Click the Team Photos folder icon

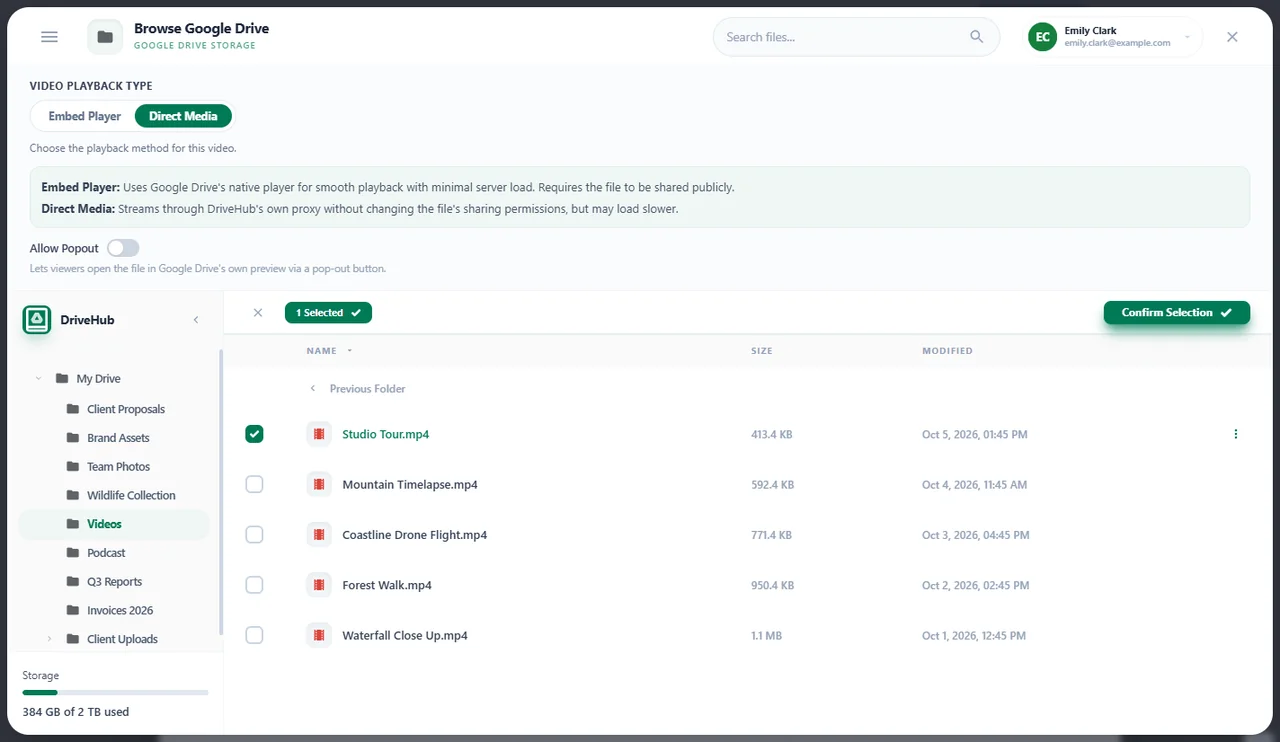coord(73,467)
